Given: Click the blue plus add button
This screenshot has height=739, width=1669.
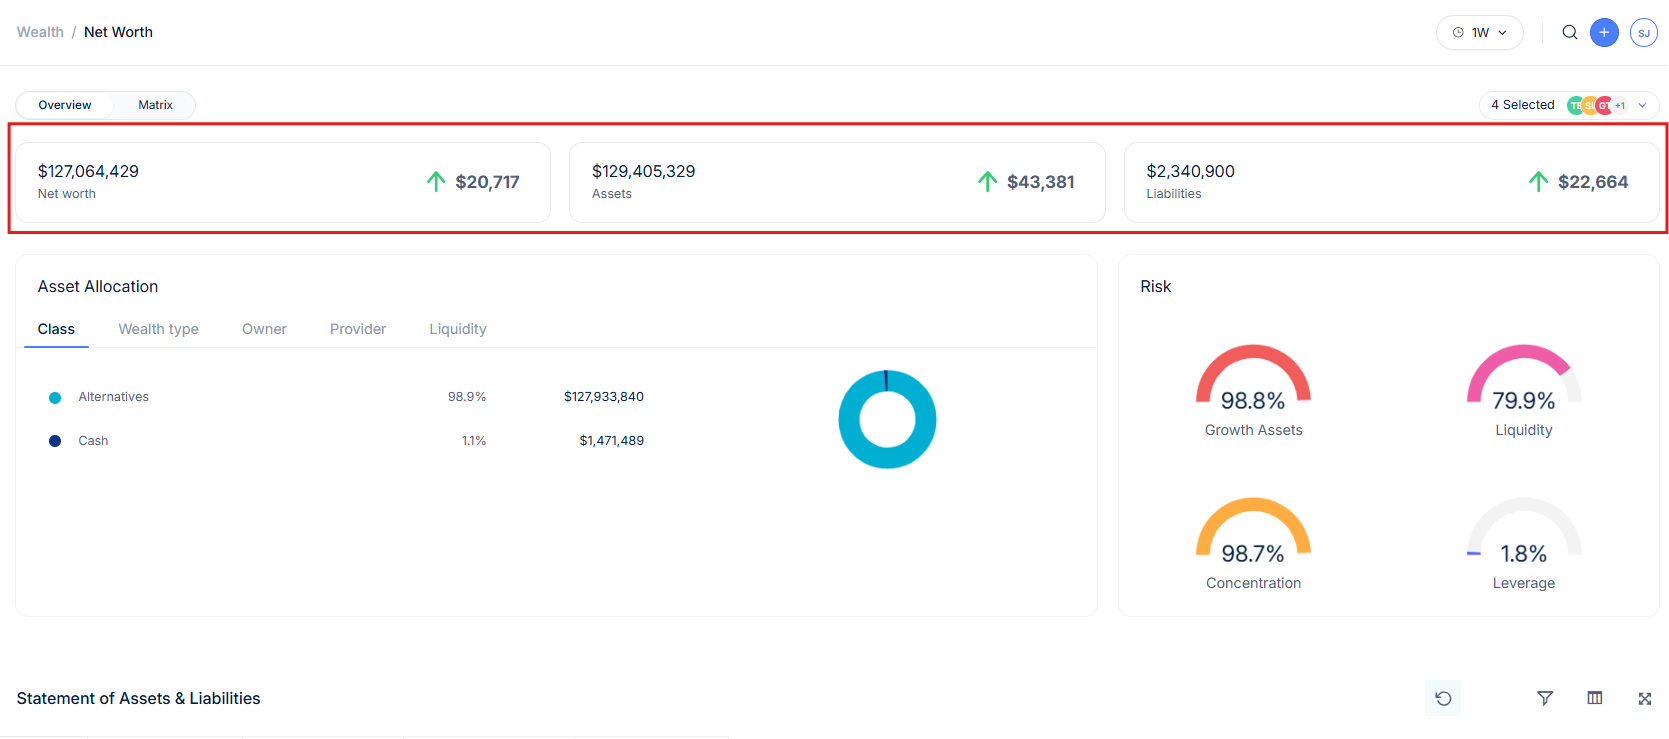Looking at the screenshot, I should pyautogui.click(x=1604, y=32).
